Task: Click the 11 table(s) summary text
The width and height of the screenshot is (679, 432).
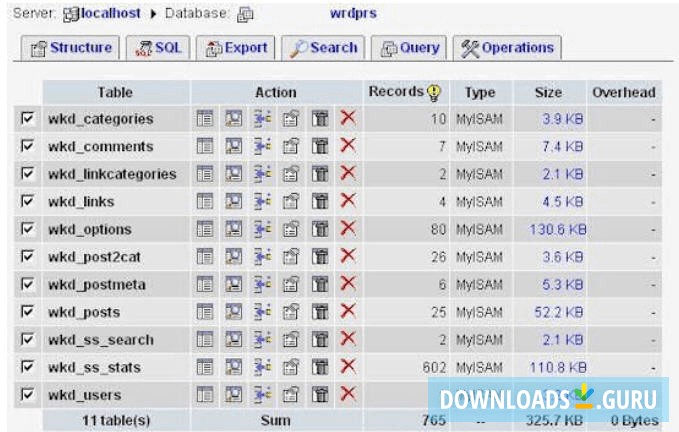Action: (116, 420)
